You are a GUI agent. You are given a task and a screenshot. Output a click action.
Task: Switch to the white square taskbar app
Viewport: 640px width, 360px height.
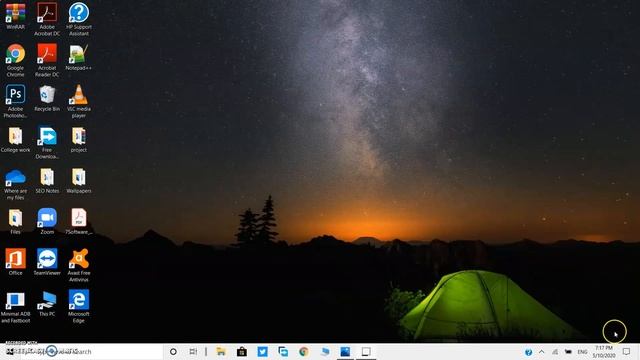click(x=366, y=351)
